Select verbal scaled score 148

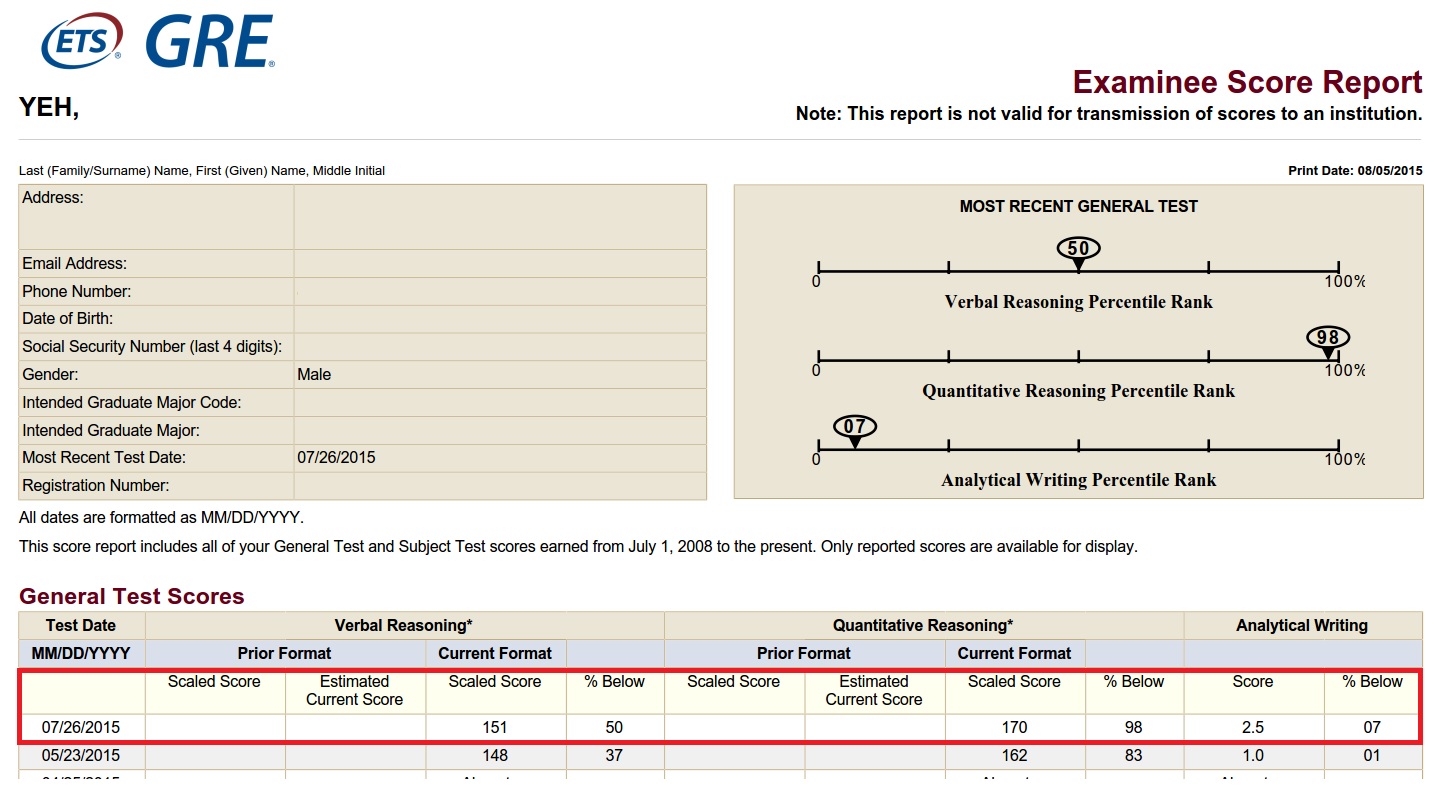point(495,756)
